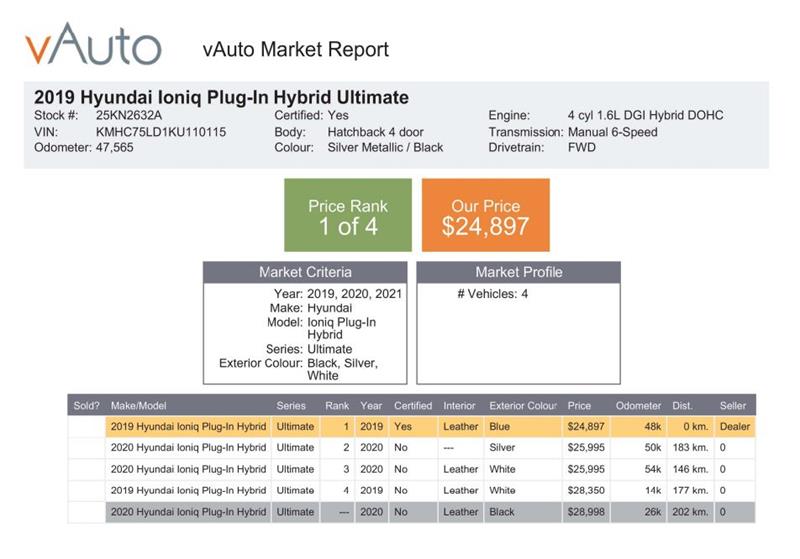The height and width of the screenshot is (559, 800).
Task: Click the # Vehicles: 4 entry
Action: coord(492,294)
